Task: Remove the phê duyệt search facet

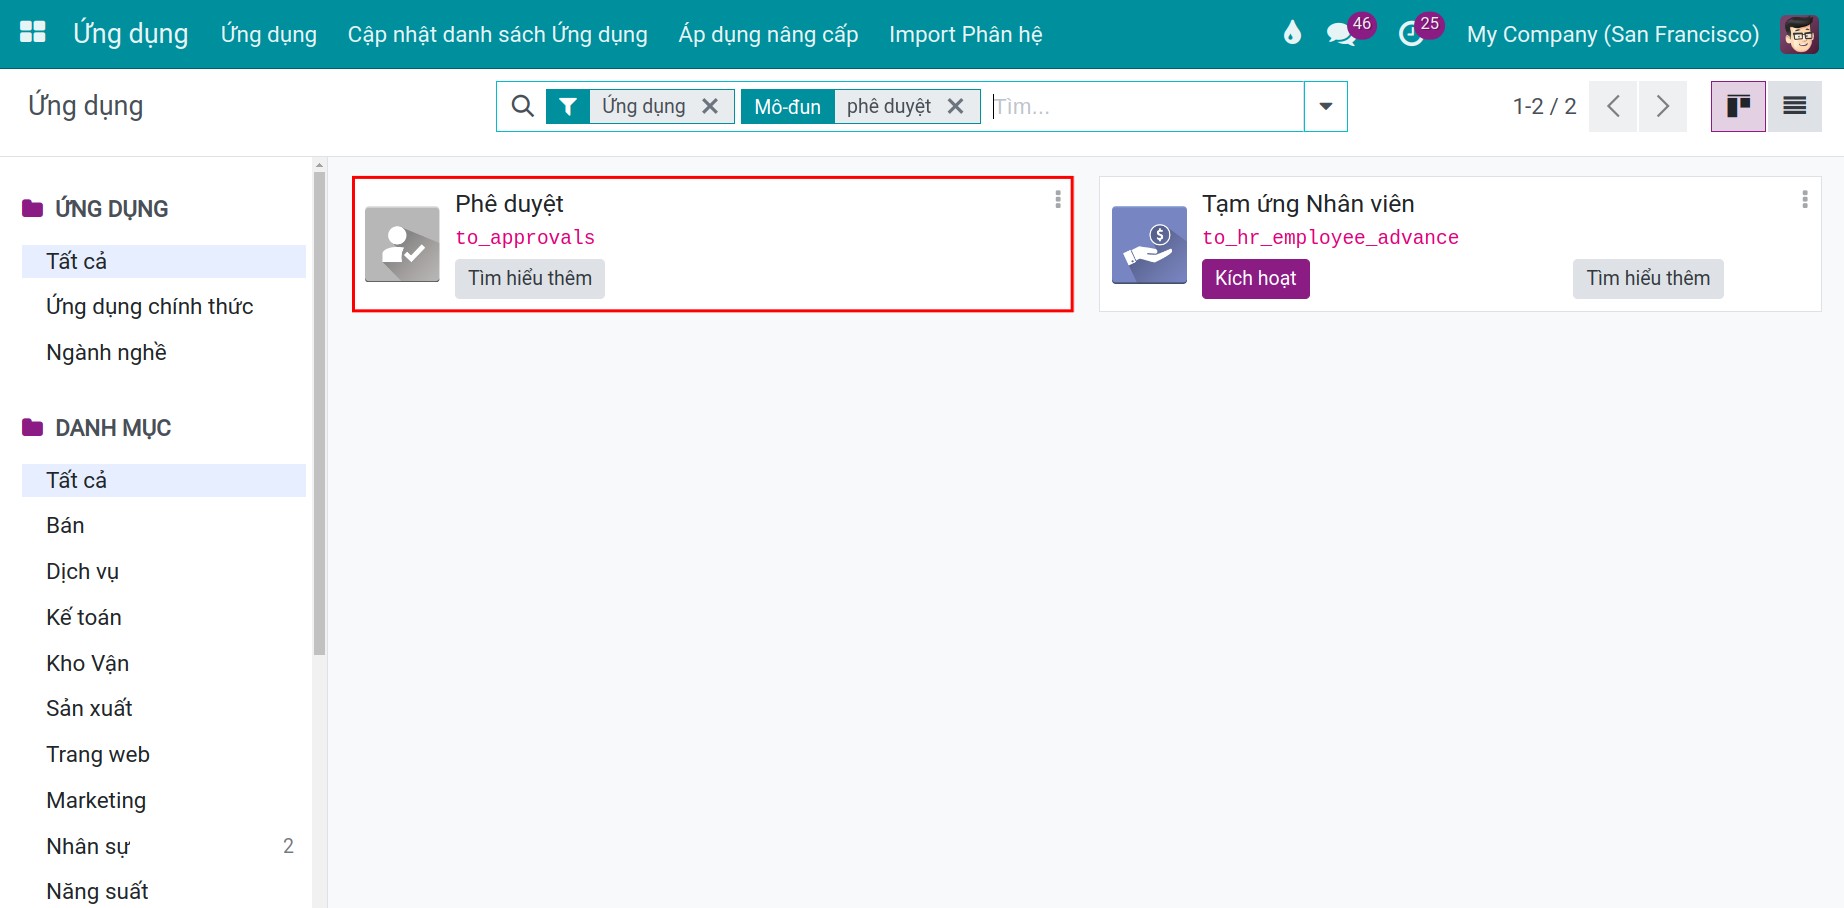Action: pos(956,106)
